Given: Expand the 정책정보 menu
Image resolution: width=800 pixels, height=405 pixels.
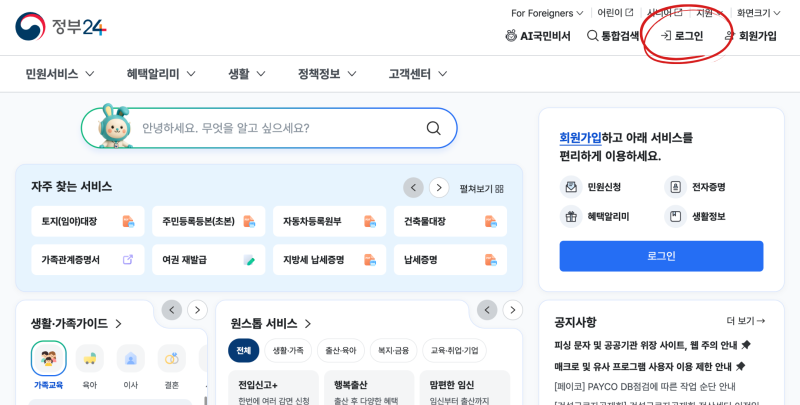Looking at the screenshot, I should point(327,74).
